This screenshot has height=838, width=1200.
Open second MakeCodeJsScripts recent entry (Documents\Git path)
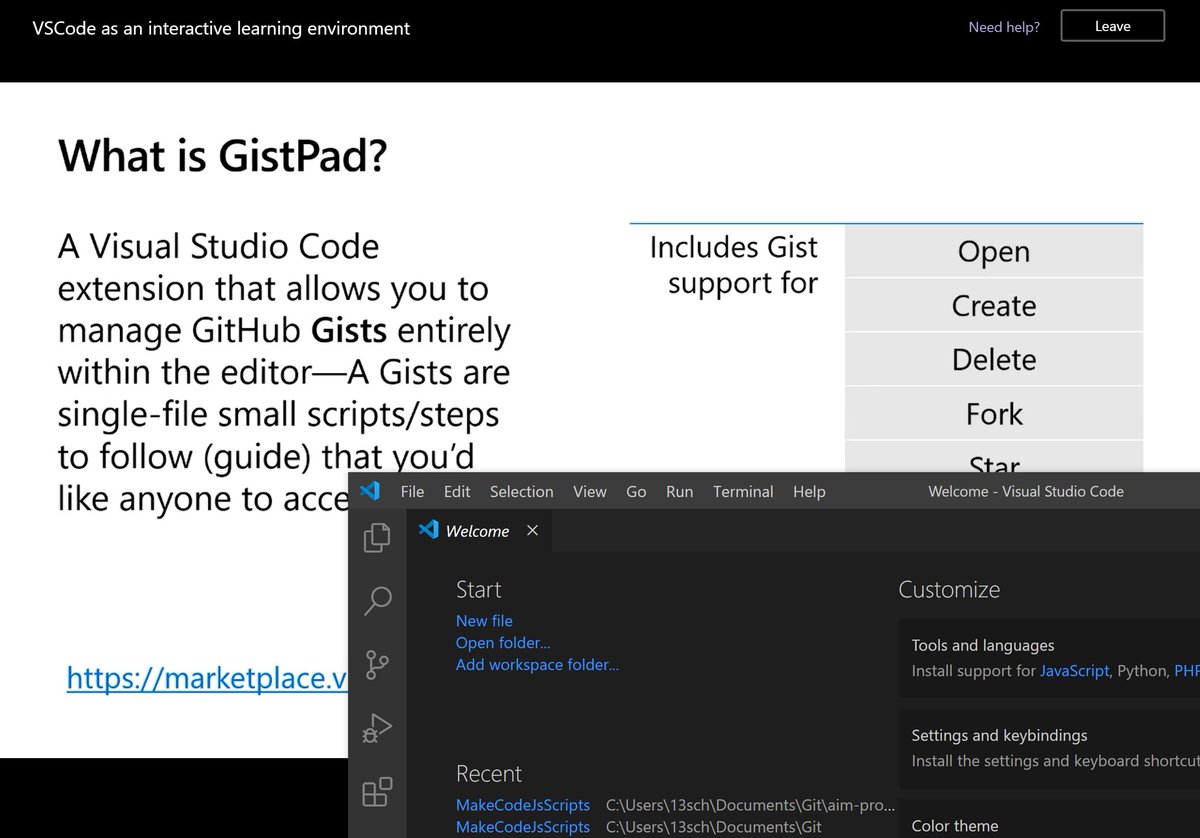pyautogui.click(x=523, y=827)
